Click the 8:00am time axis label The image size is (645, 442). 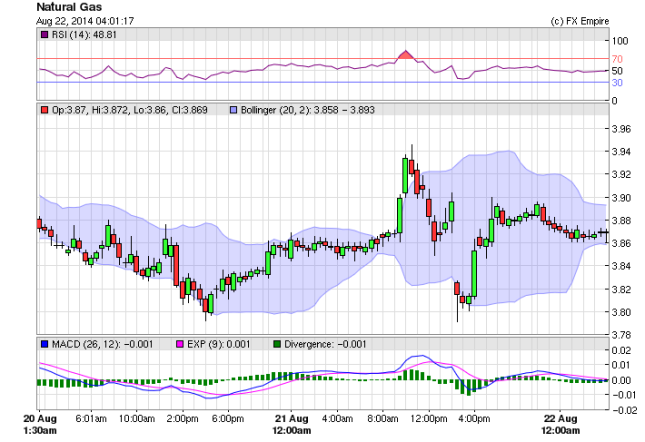(383, 419)
